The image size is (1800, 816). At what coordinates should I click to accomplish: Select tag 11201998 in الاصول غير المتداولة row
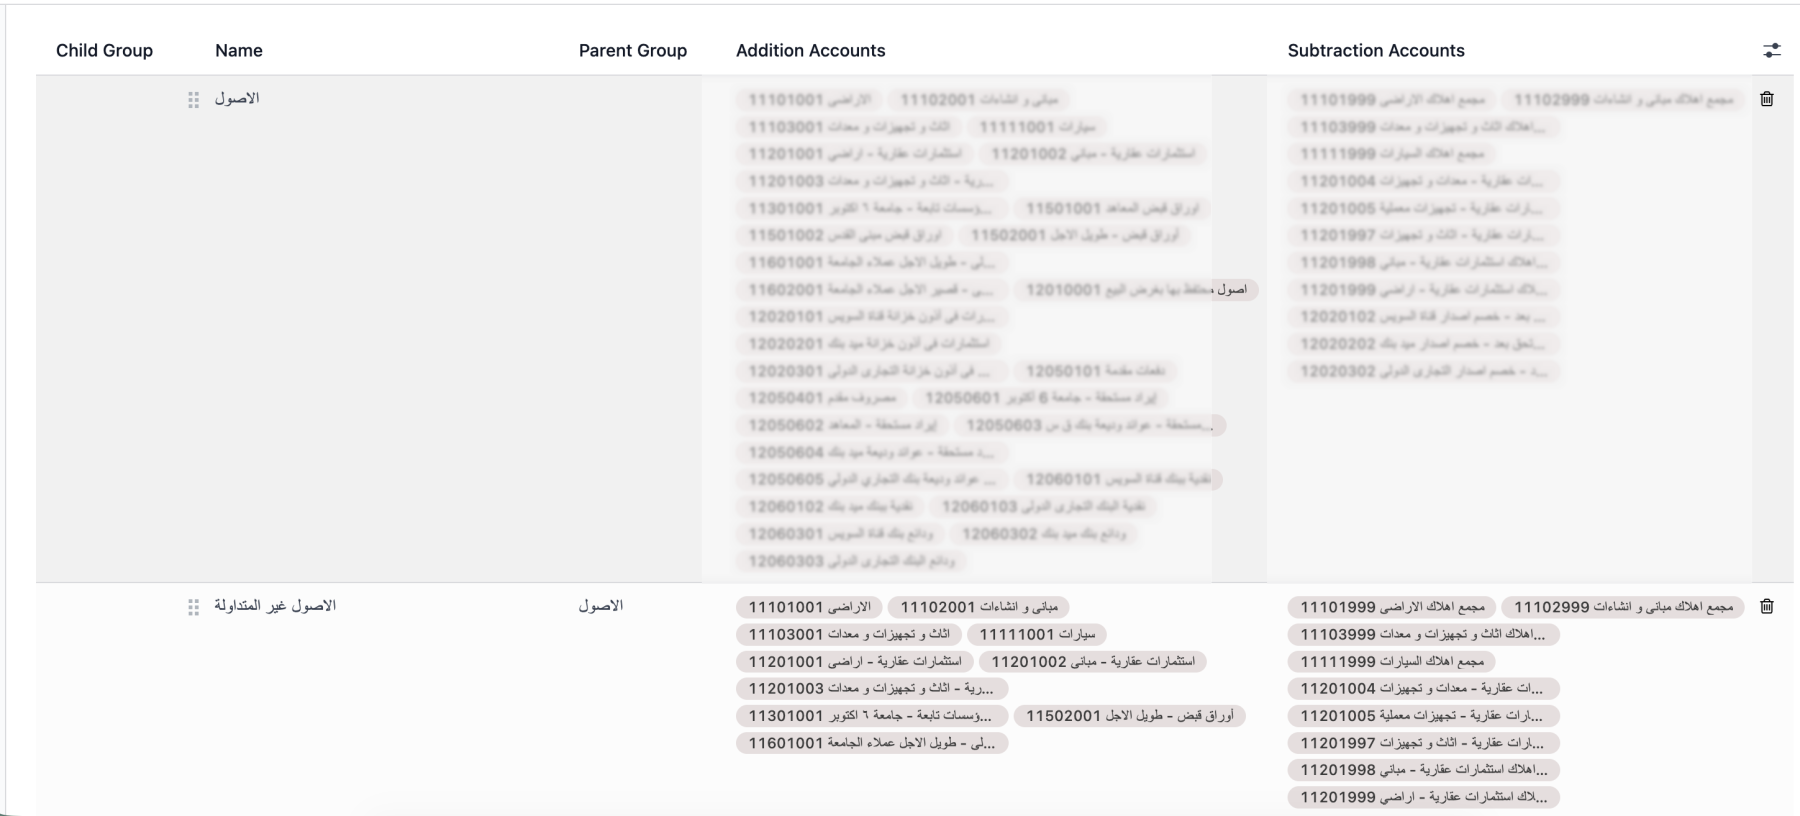1424,770
